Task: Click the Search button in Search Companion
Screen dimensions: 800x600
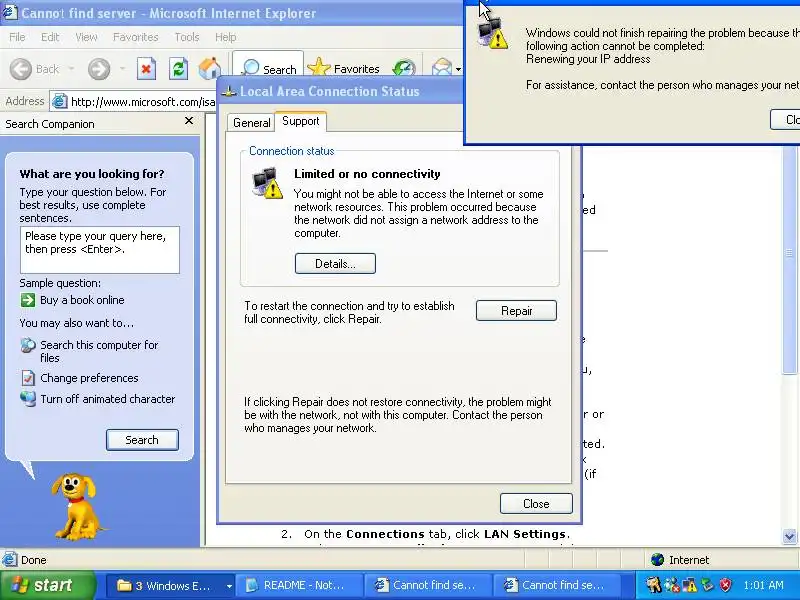Action: click(142, 440)
